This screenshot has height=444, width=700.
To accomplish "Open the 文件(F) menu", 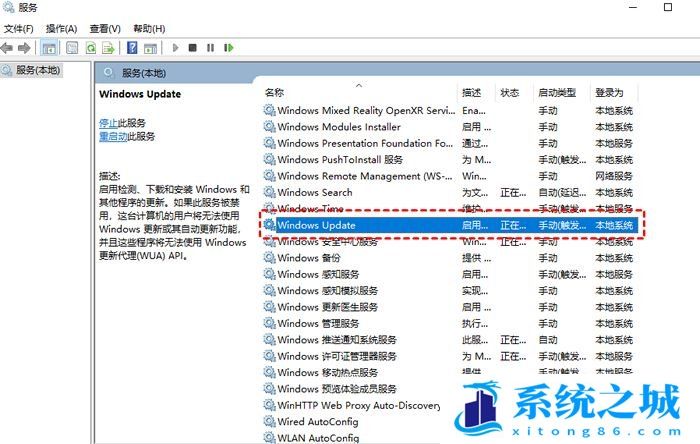I will pyautogui.click(x=19, y=29).
